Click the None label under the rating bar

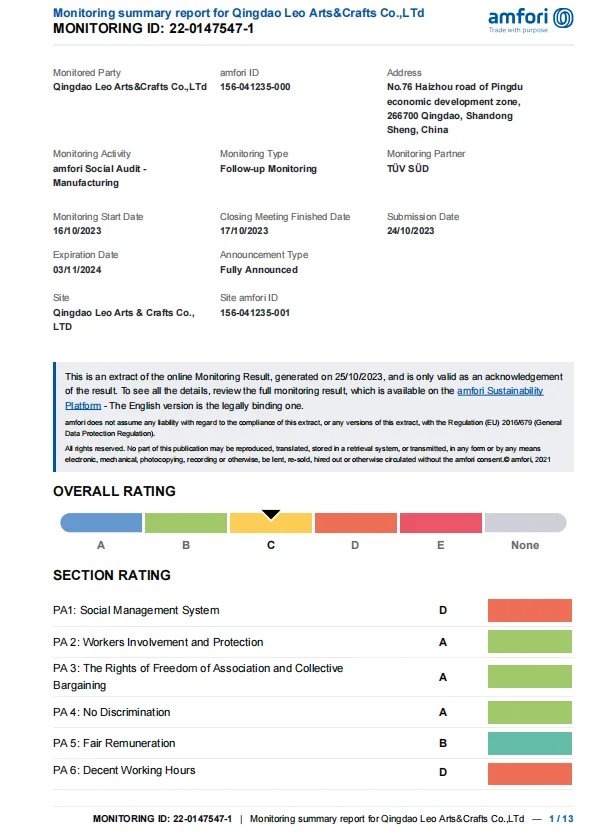525,545
